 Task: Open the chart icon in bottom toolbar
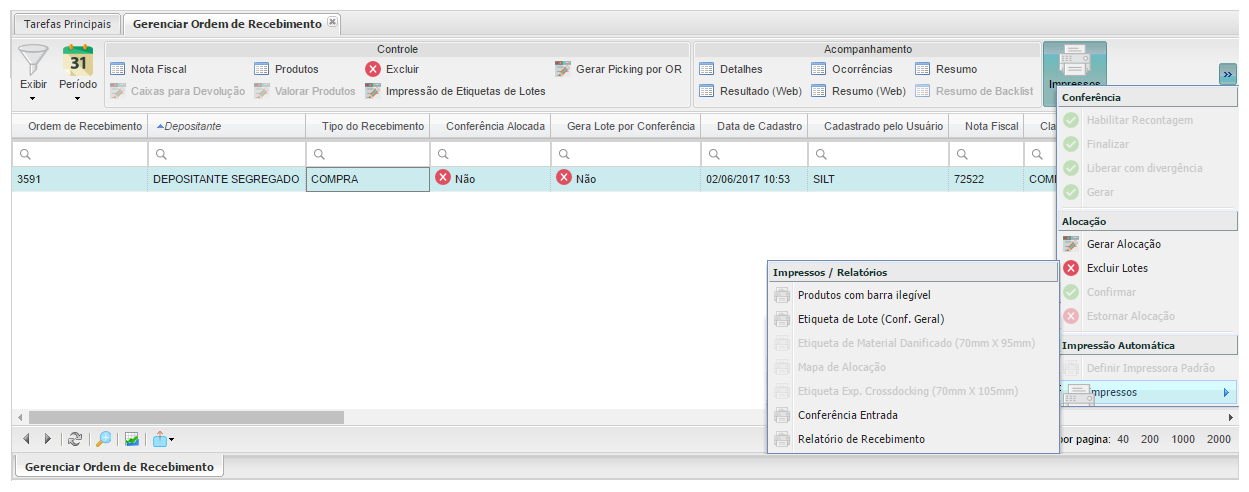(132, 439)
